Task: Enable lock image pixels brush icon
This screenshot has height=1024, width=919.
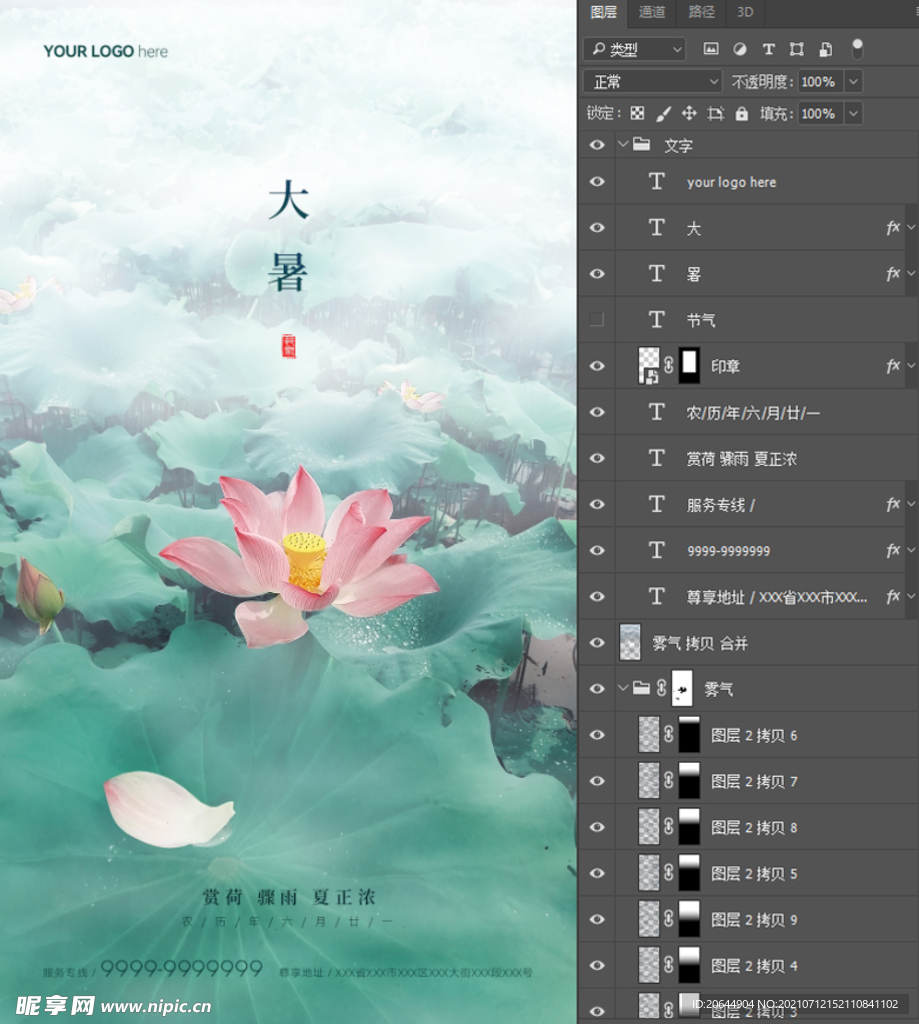Action: 663,113
